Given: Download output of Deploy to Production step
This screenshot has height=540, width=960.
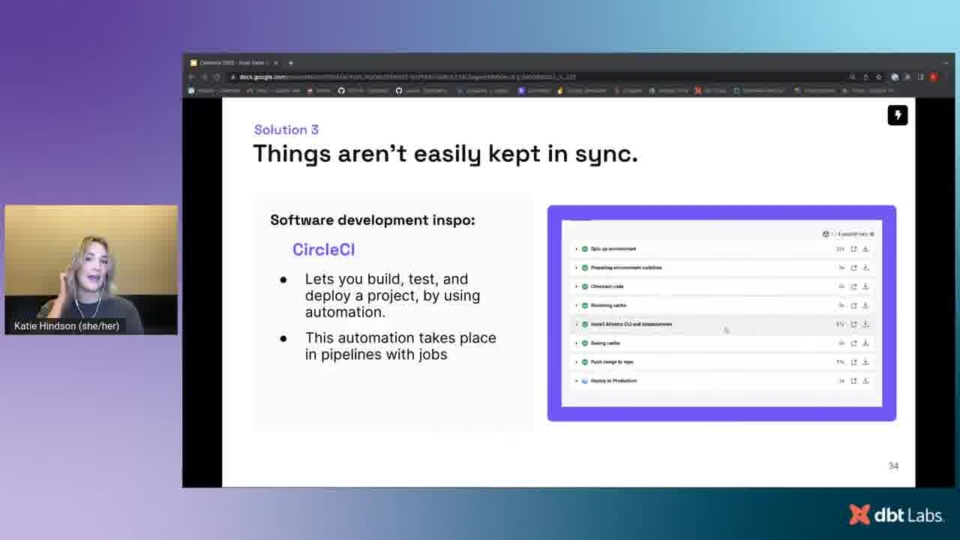Looking at the screenshot, I should point(866,381).
